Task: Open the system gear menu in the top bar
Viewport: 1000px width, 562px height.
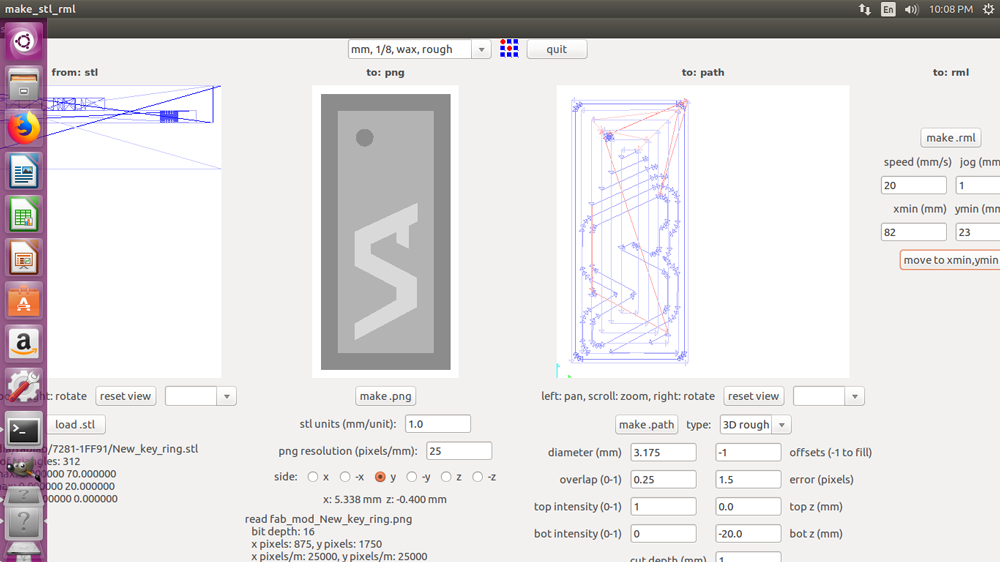Action: (988, 9)
